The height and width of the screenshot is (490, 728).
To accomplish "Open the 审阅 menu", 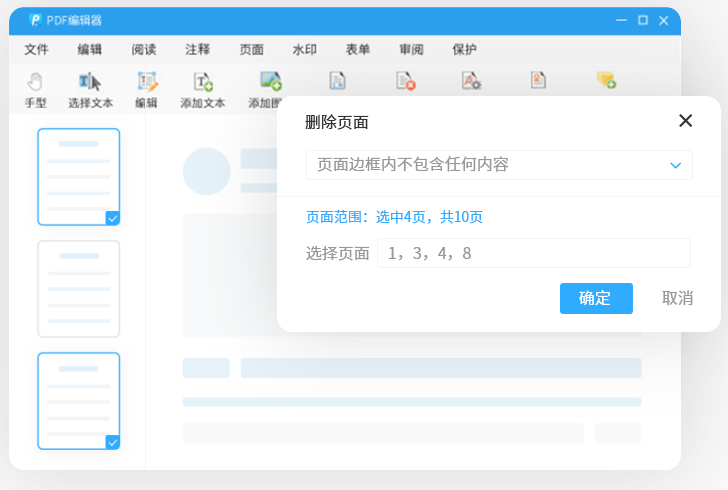I will point(411,49).
